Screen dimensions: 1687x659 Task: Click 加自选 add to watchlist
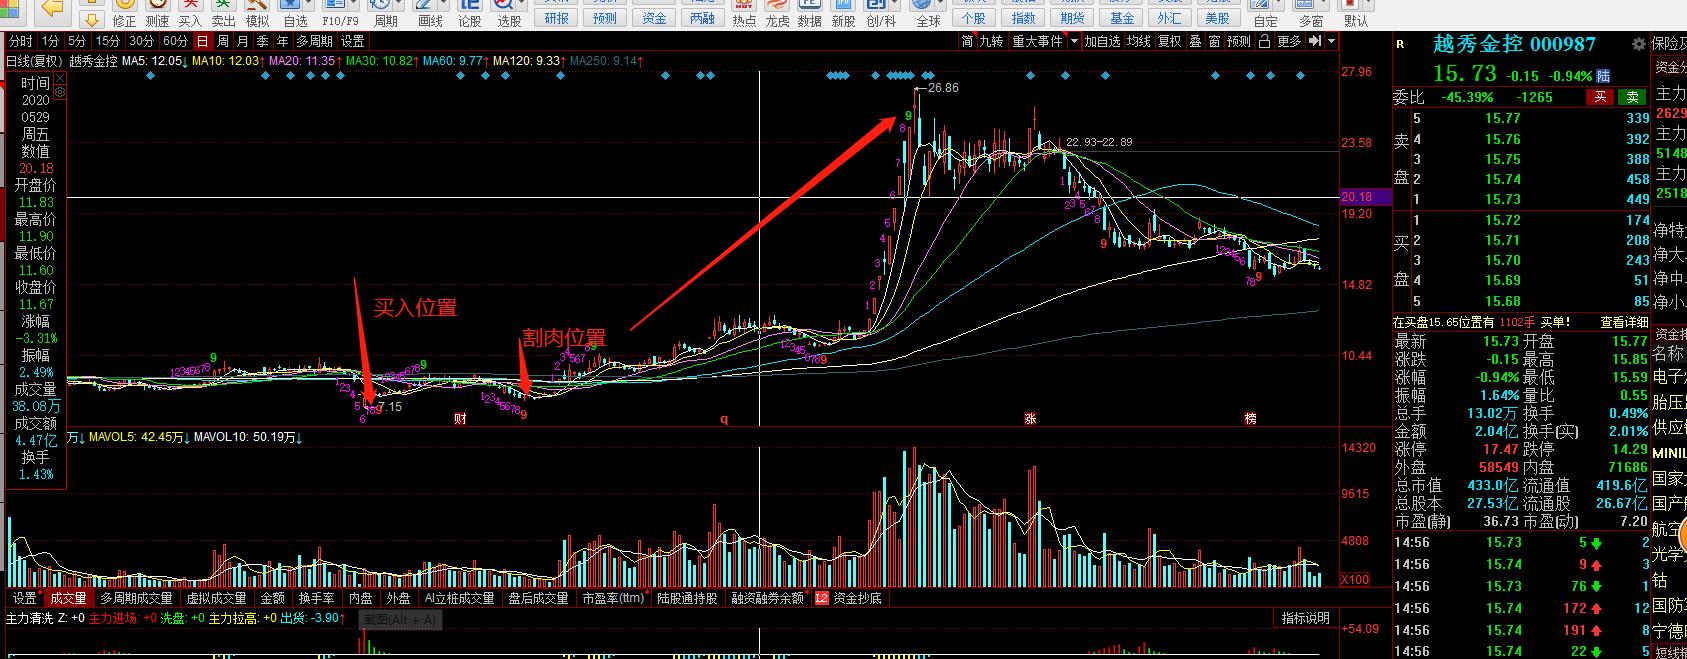[x=1103, y=41]
